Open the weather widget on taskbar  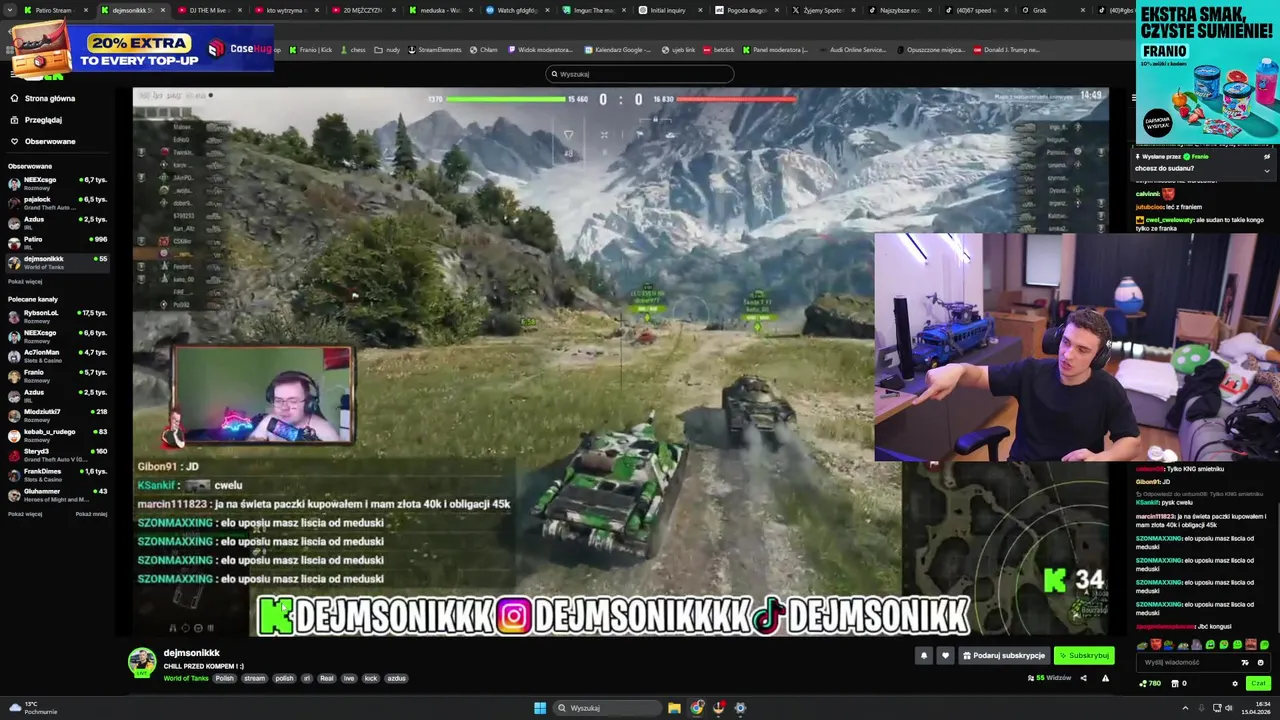pos(33,708)
